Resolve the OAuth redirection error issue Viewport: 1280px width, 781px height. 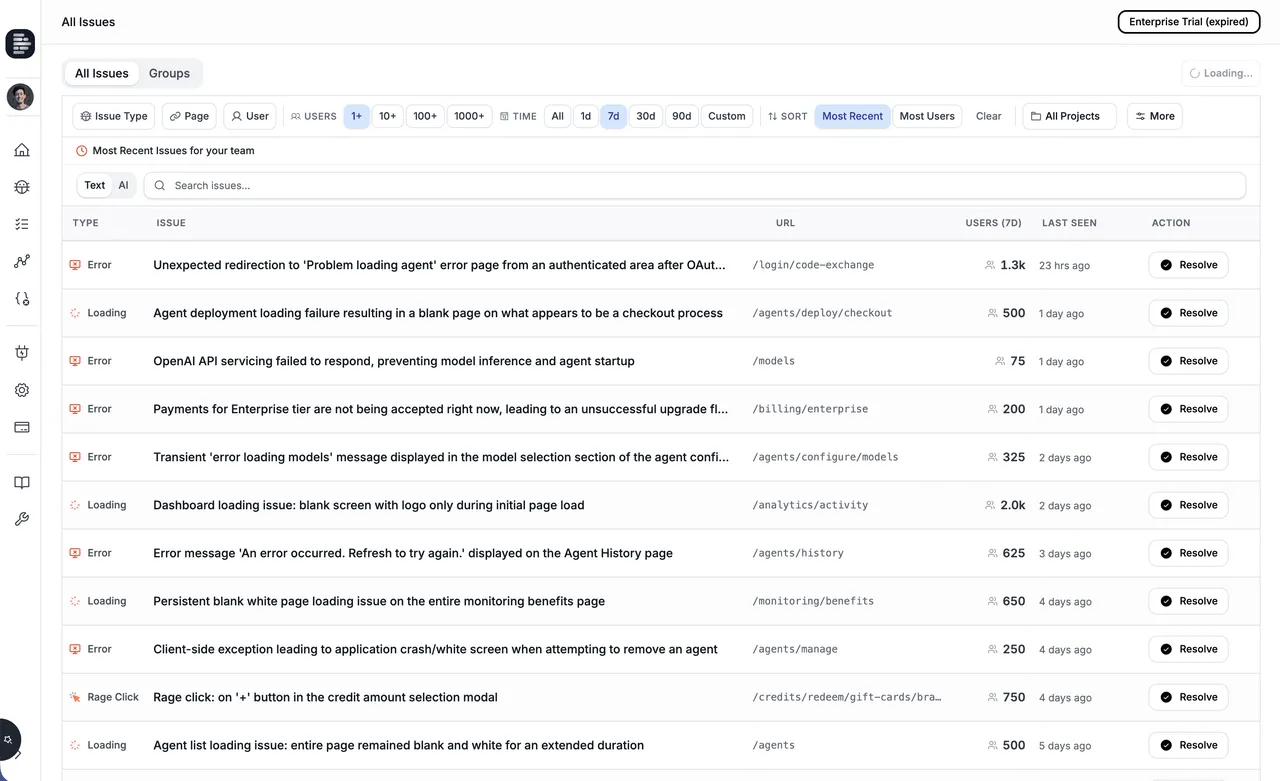point(1188,265)
